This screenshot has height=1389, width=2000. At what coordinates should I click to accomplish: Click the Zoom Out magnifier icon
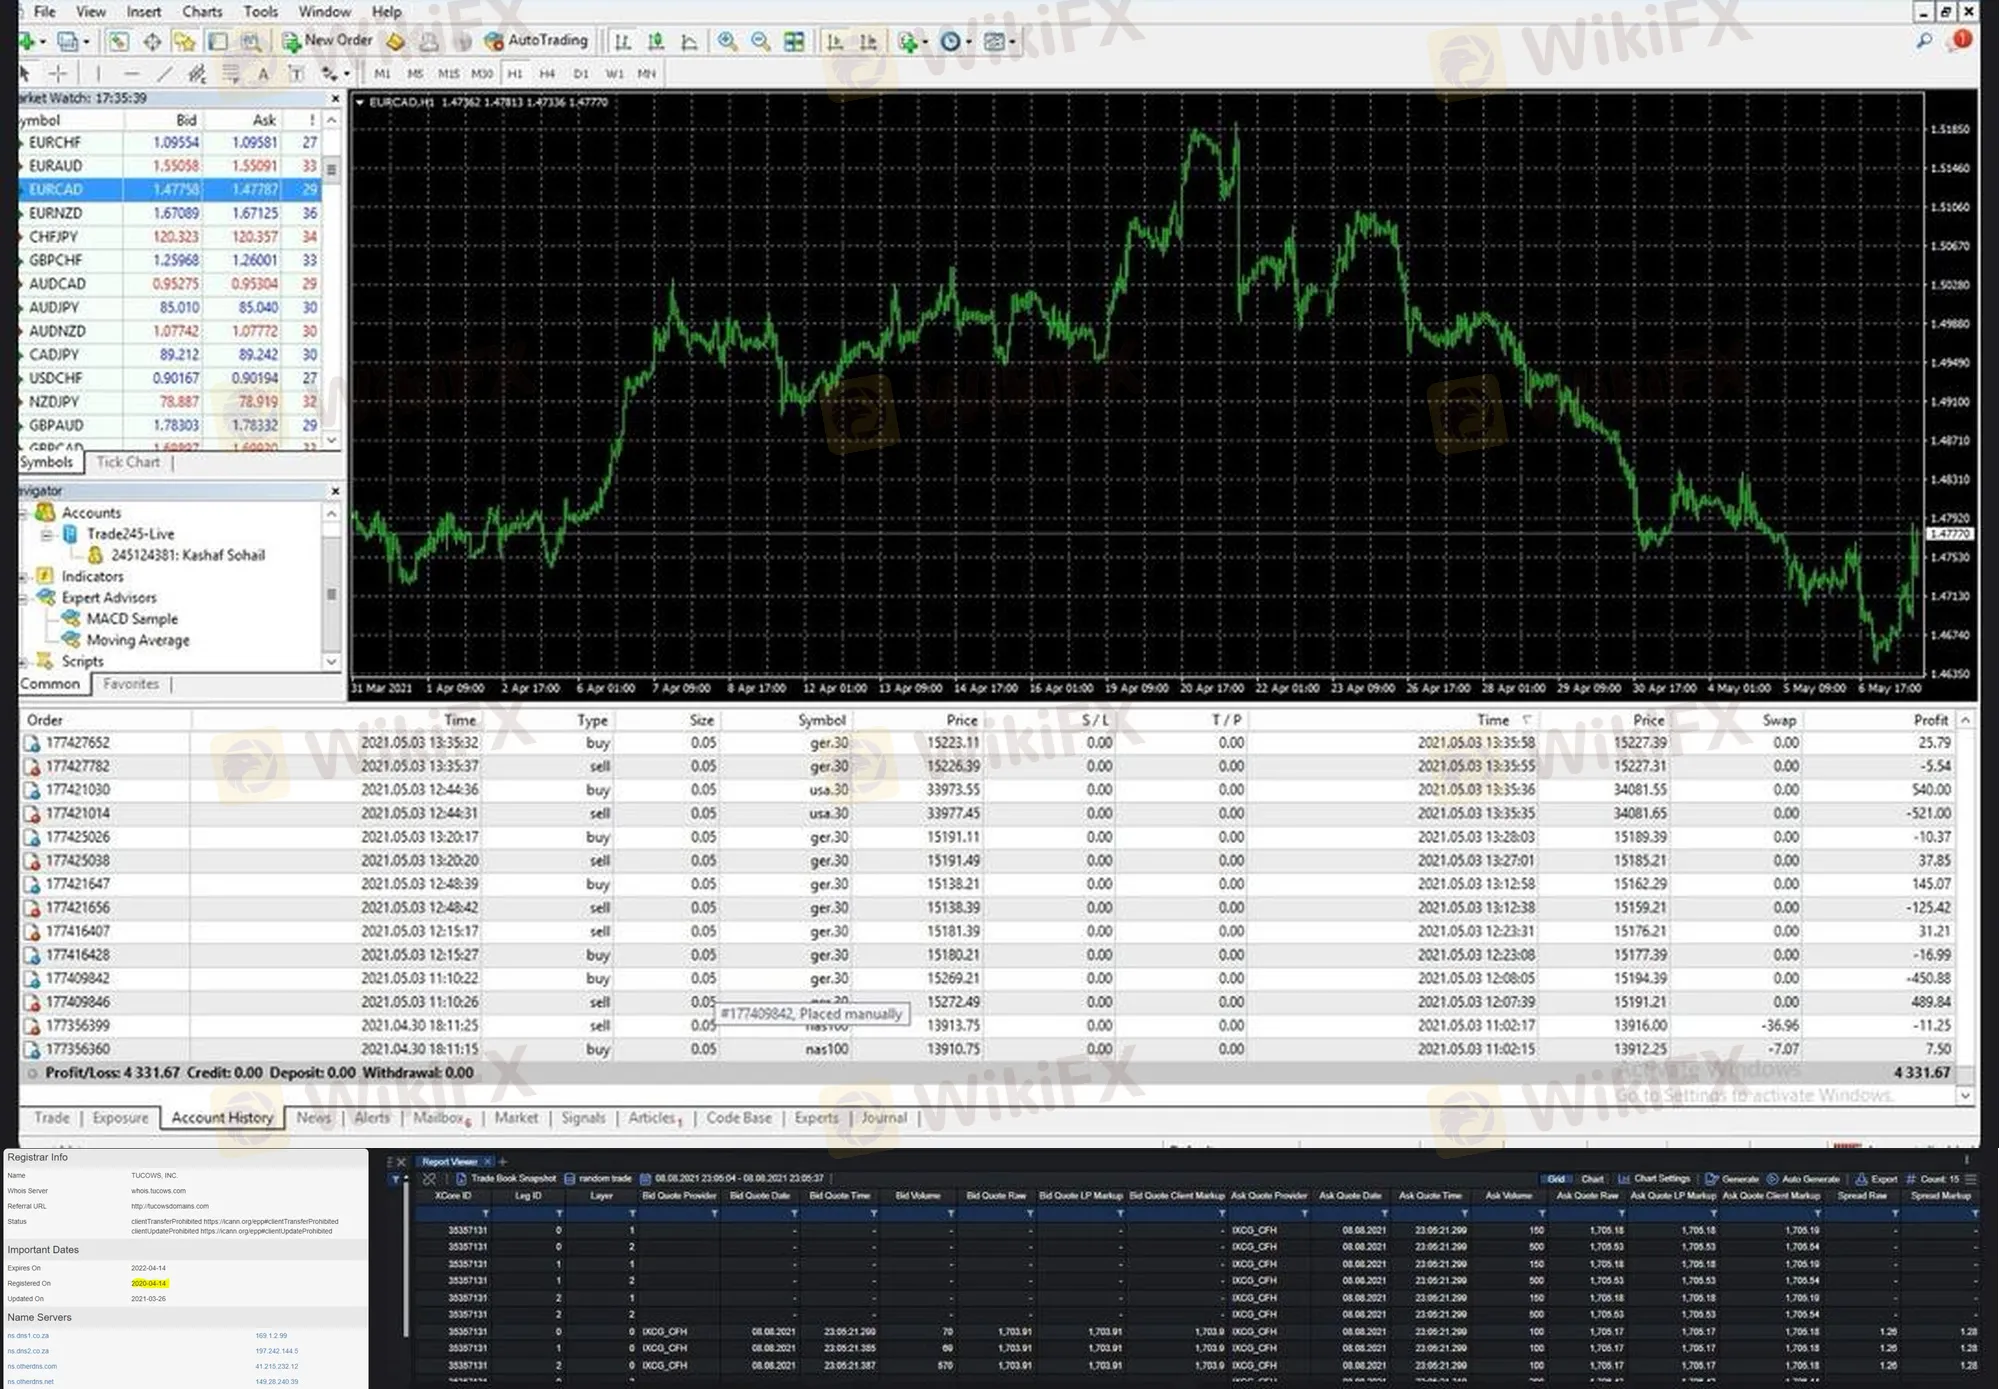tap(760, 41)
